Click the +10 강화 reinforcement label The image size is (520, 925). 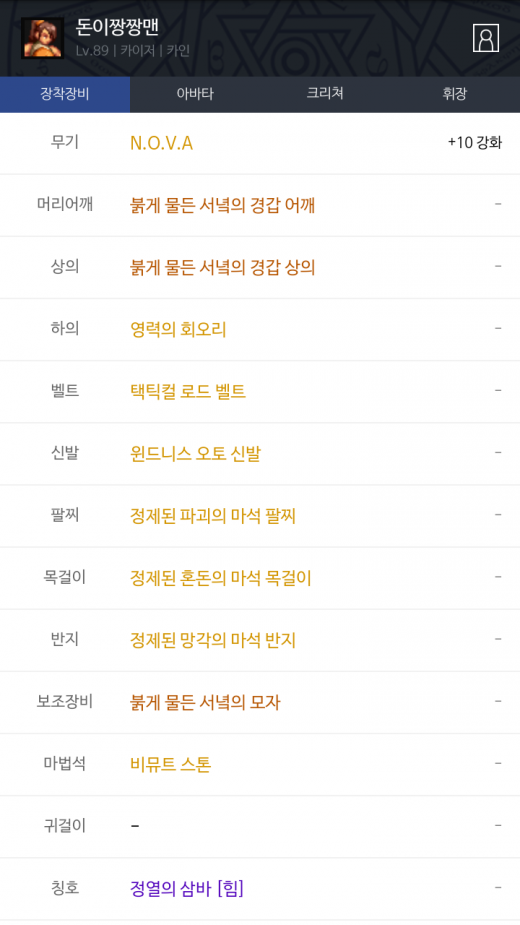[475, 143]
